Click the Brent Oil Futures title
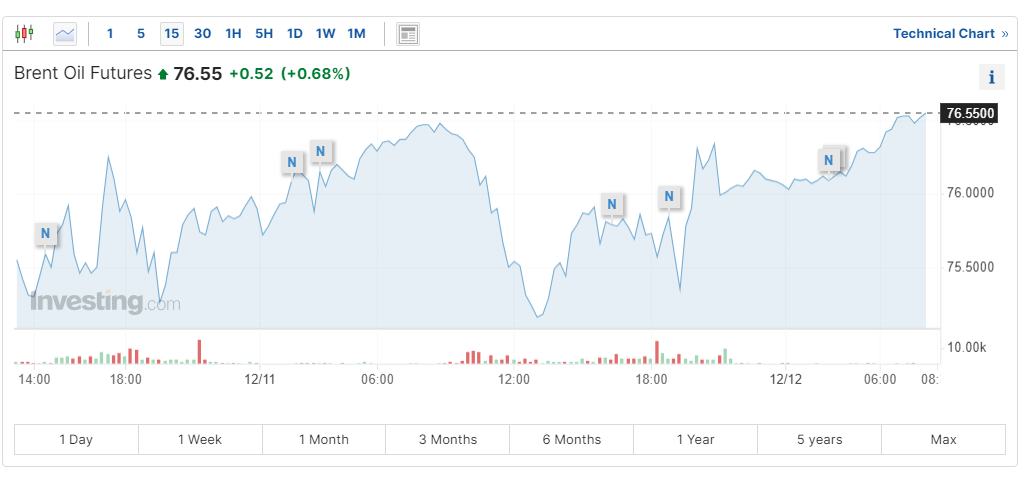 coord(83,74)
